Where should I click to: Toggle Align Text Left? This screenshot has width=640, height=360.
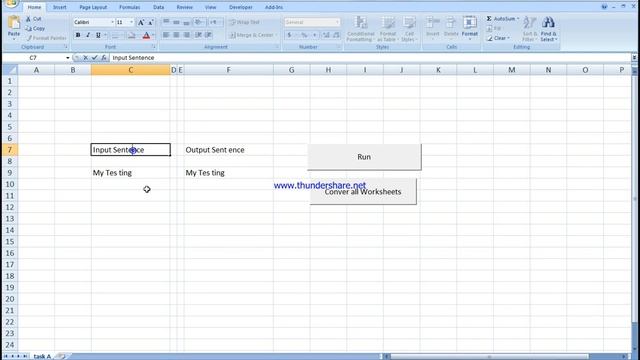(166, 35)
